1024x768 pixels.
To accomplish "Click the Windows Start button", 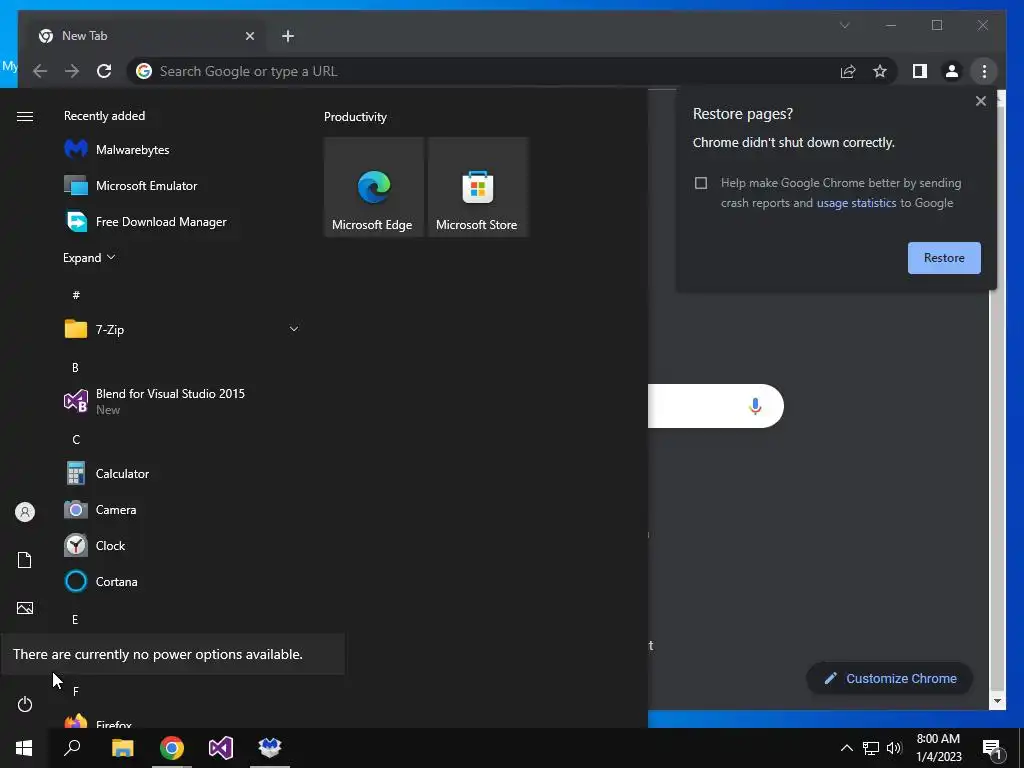I will click(x=24, y=748).
